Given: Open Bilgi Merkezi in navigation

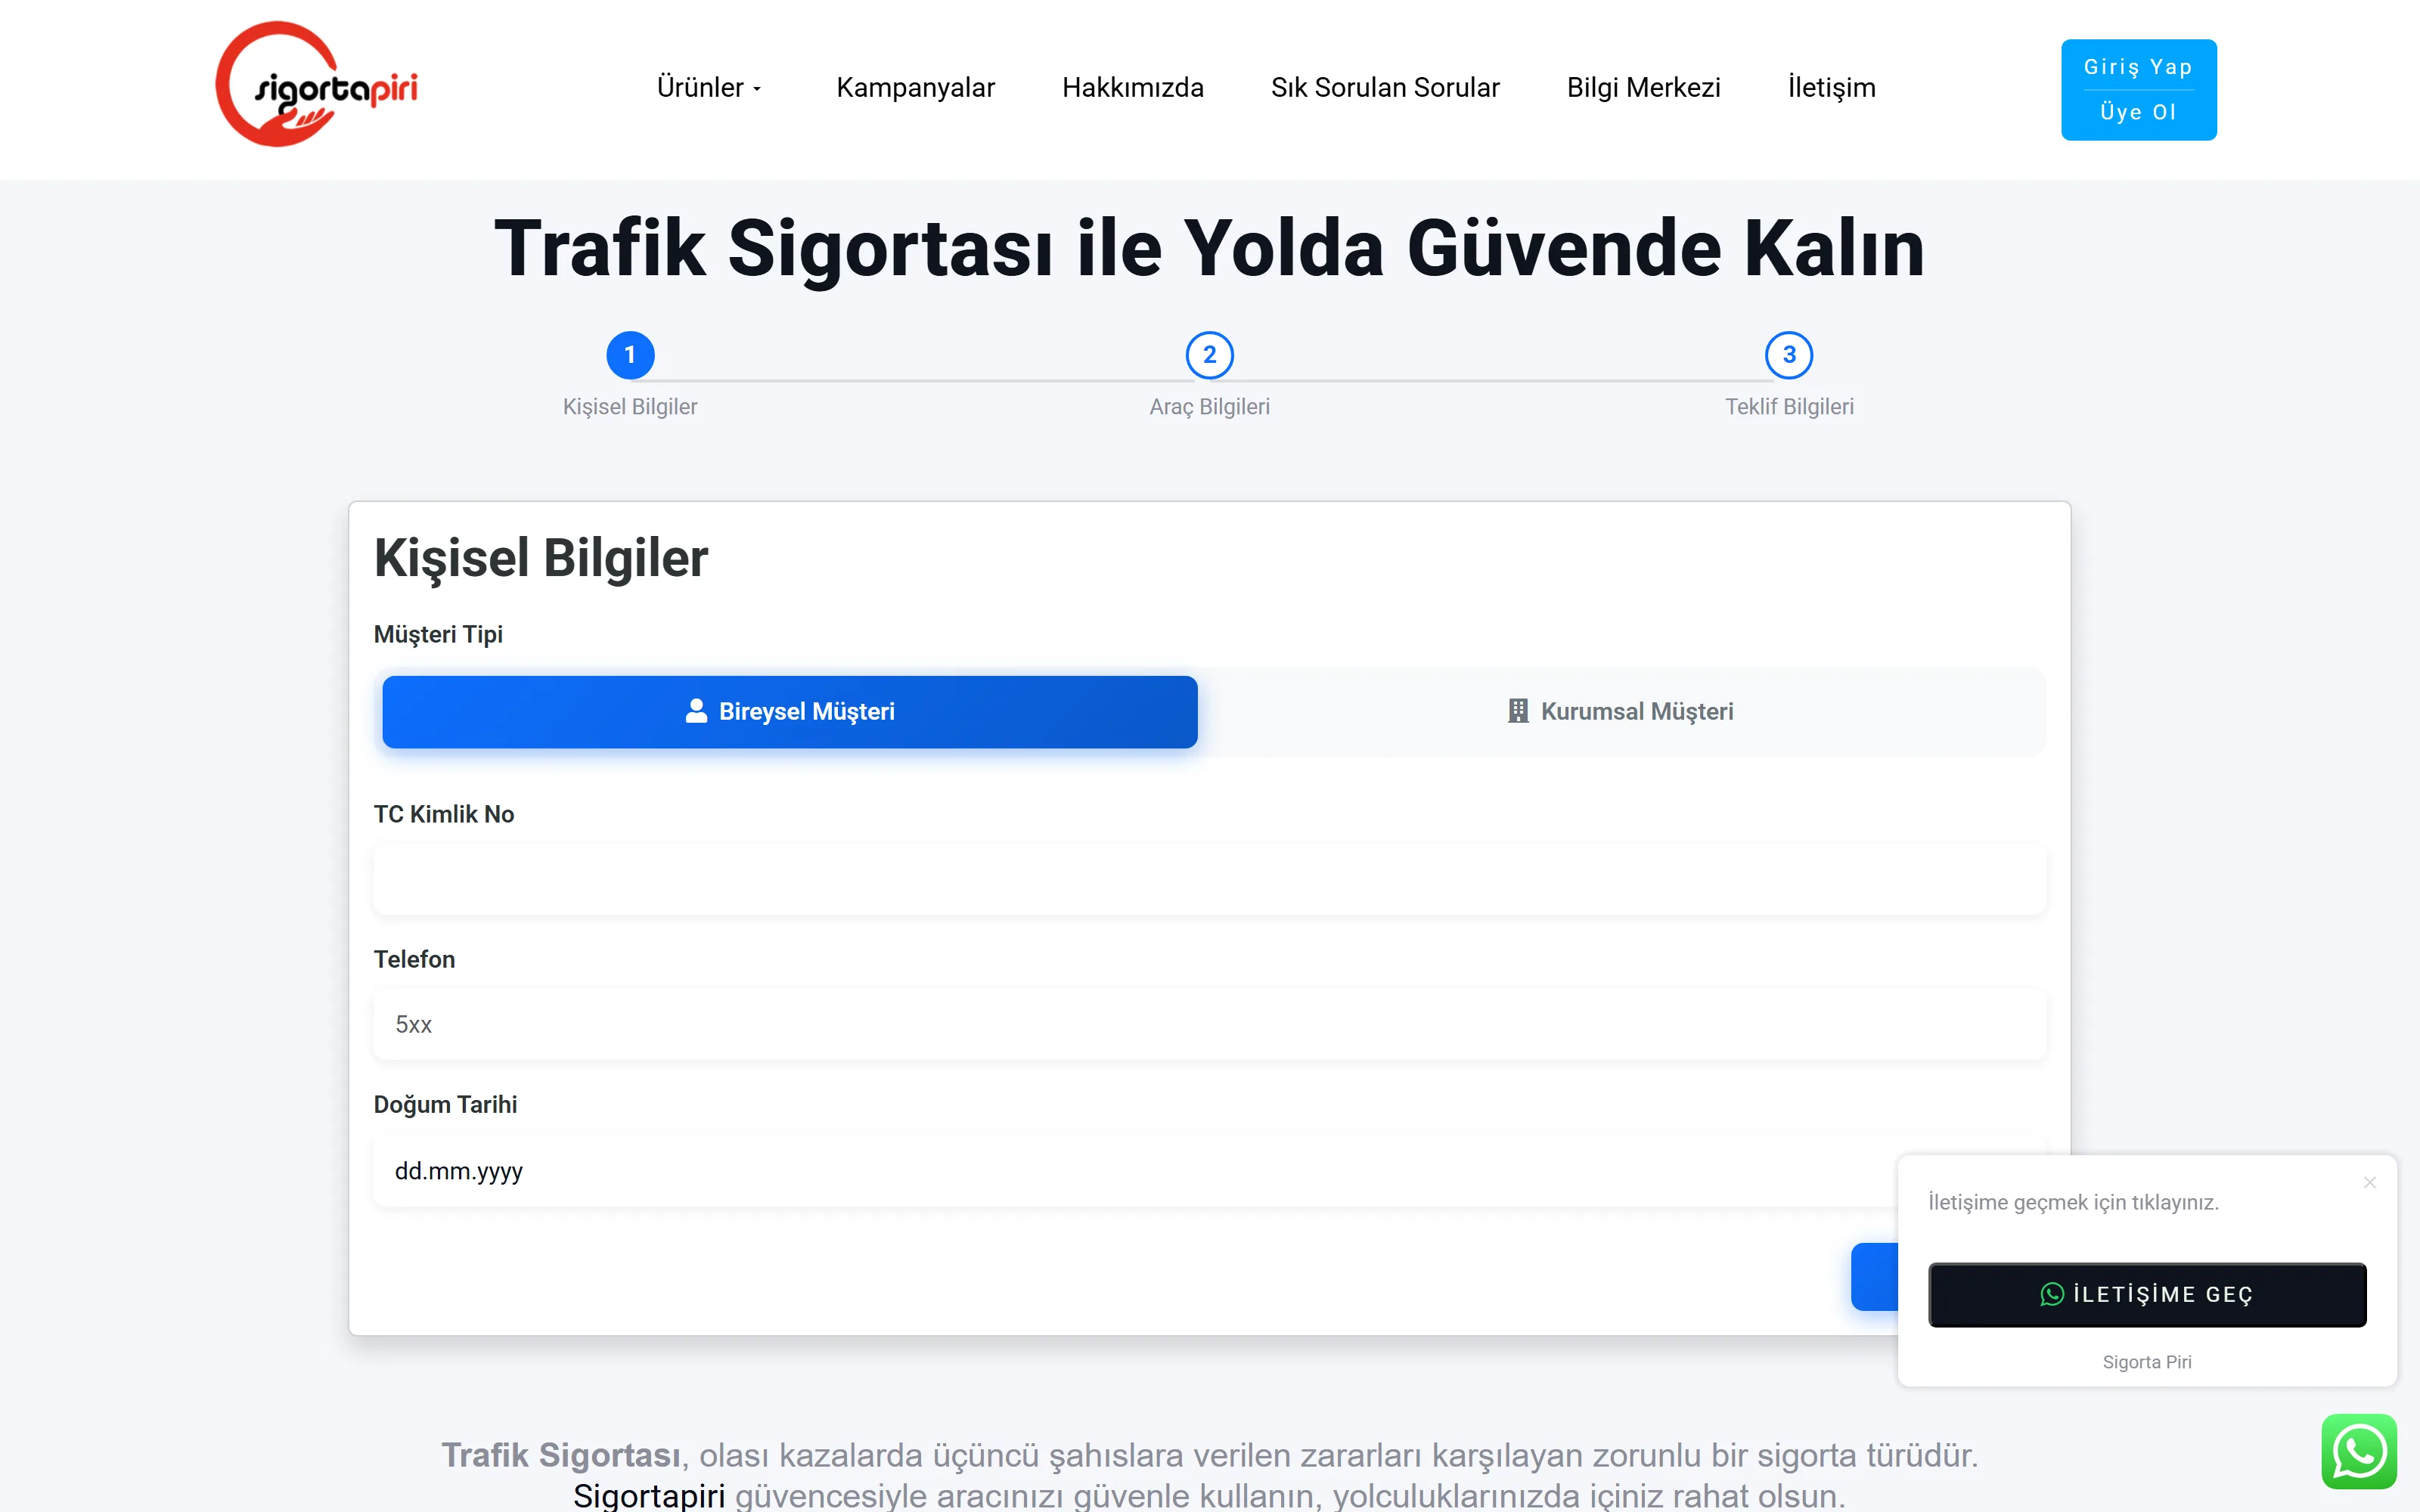Looking at the screenshot, I should [x=1643, y=88].
